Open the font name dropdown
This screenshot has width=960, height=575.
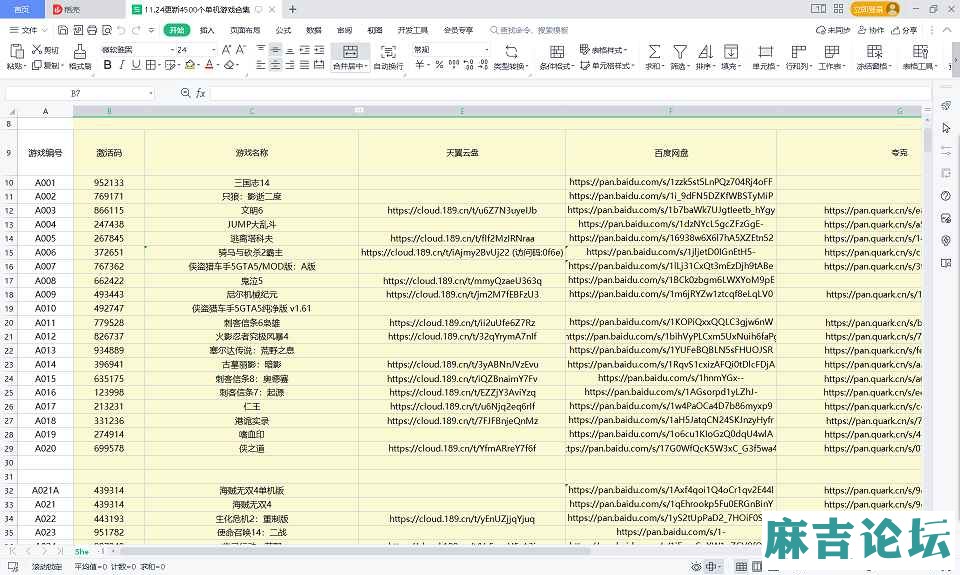click(170, 50)
